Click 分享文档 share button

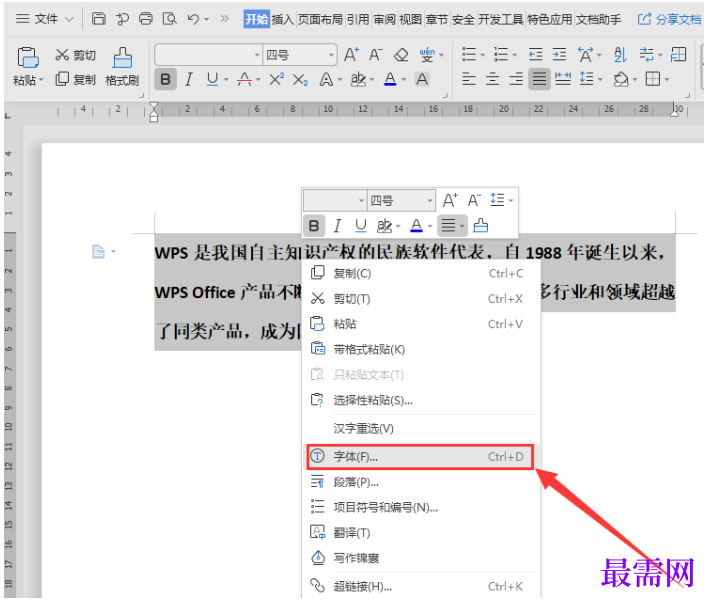point(669,19)
